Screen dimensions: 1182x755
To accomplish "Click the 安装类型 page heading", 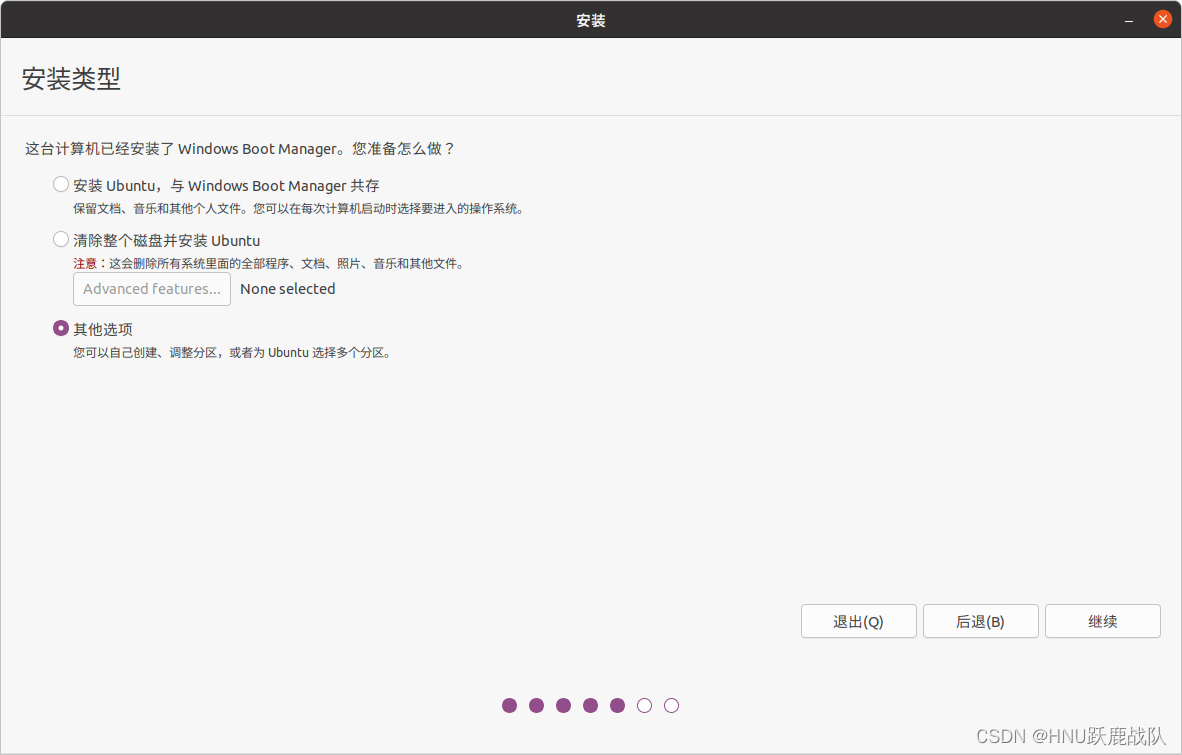I will pyautogui.click(x=70, y=79).
